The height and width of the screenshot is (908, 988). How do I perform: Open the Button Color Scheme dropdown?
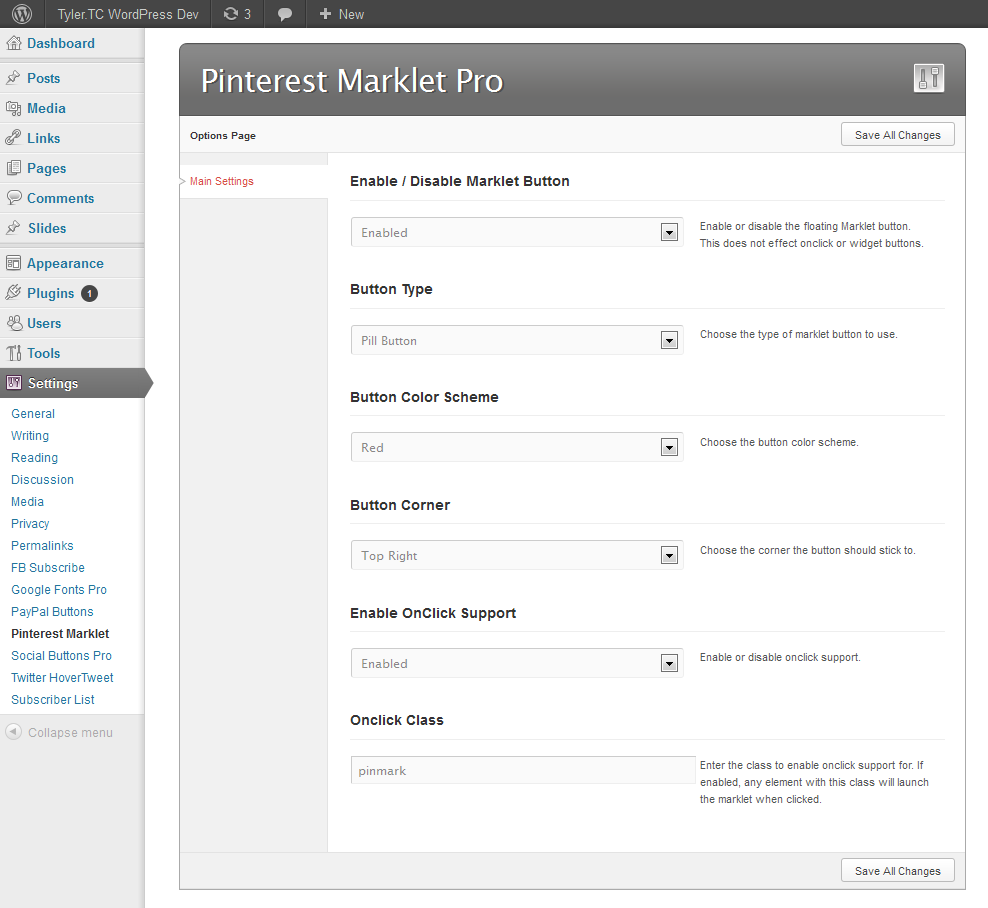tap(517, 447)
